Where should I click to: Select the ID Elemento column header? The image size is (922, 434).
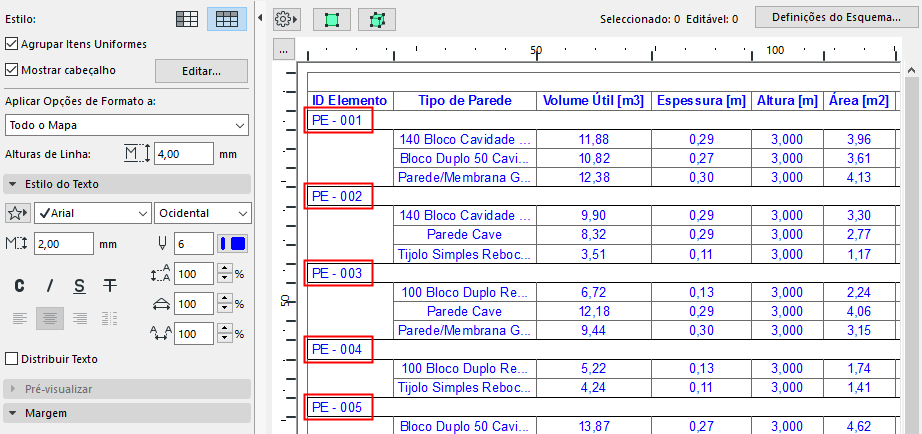coord(350,101)
